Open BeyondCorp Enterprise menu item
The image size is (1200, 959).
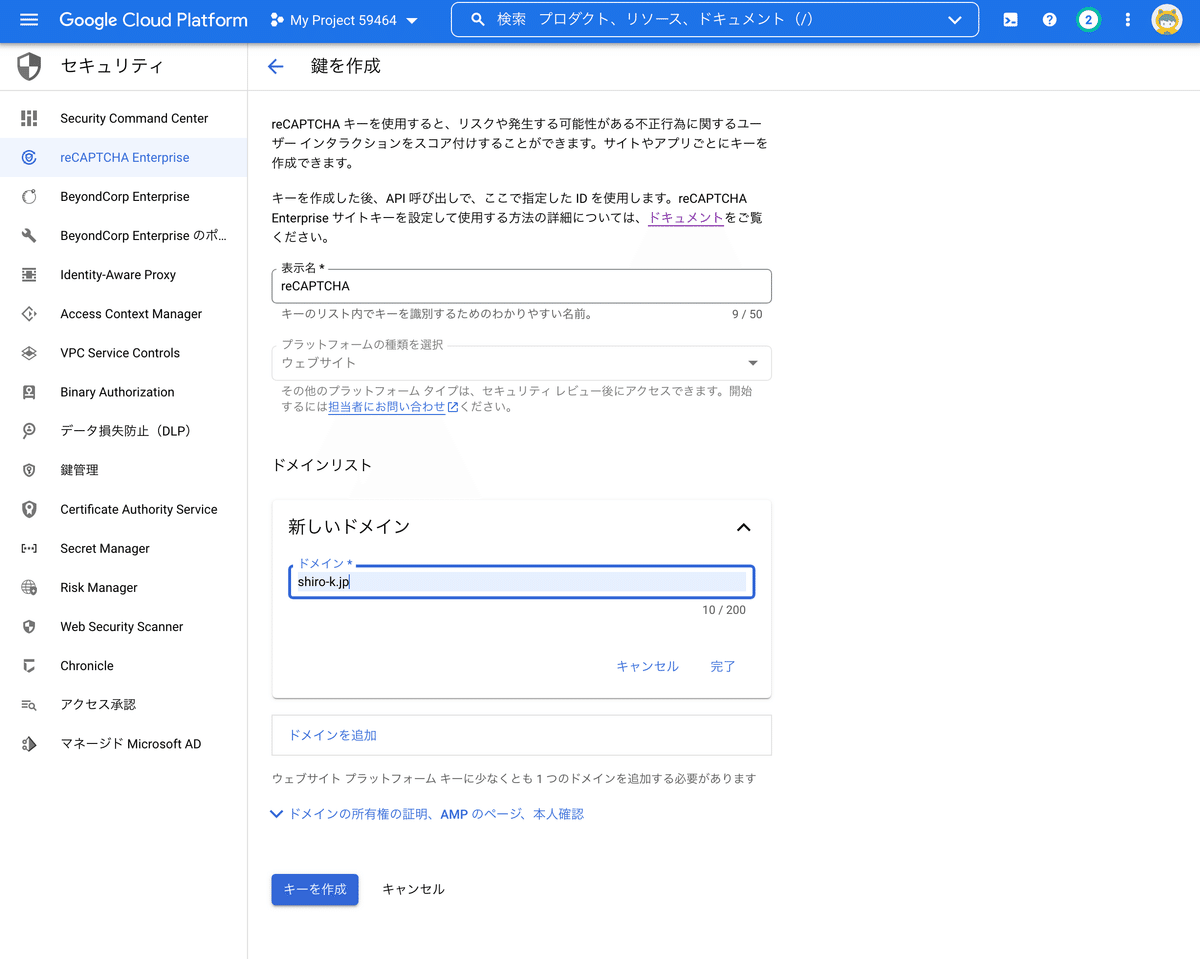point(124,197)
